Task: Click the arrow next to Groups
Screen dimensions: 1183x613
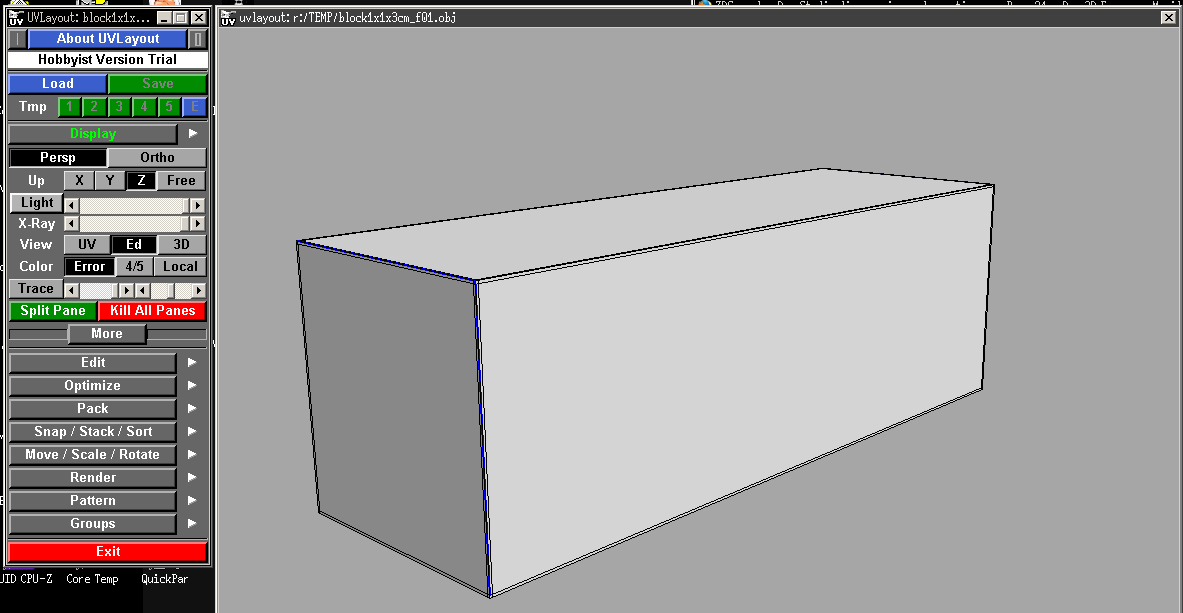Action: point(192,524)
